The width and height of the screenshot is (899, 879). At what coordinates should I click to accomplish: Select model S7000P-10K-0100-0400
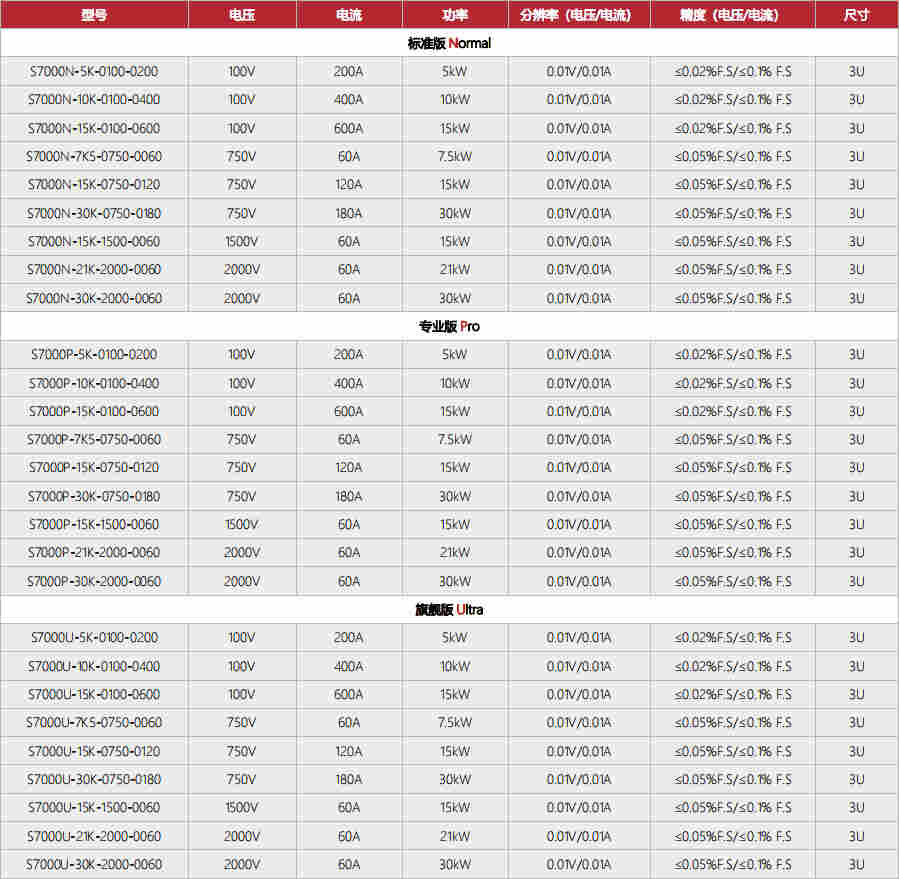pyautogui.click(x=94, y=383)
